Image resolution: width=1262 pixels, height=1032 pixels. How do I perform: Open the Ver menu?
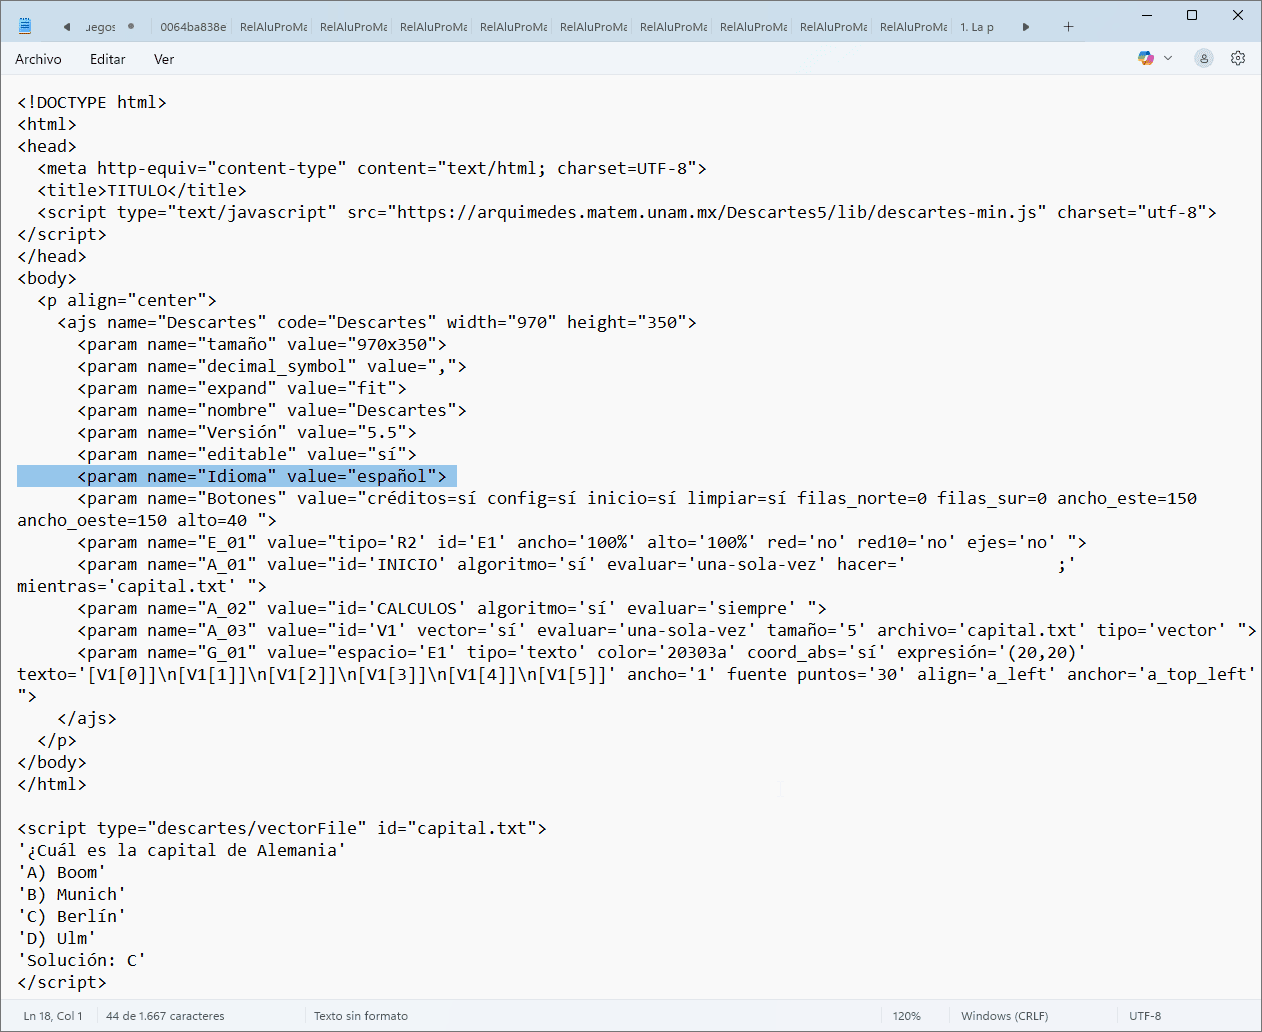pyautogui.click(x=164, y=59)
